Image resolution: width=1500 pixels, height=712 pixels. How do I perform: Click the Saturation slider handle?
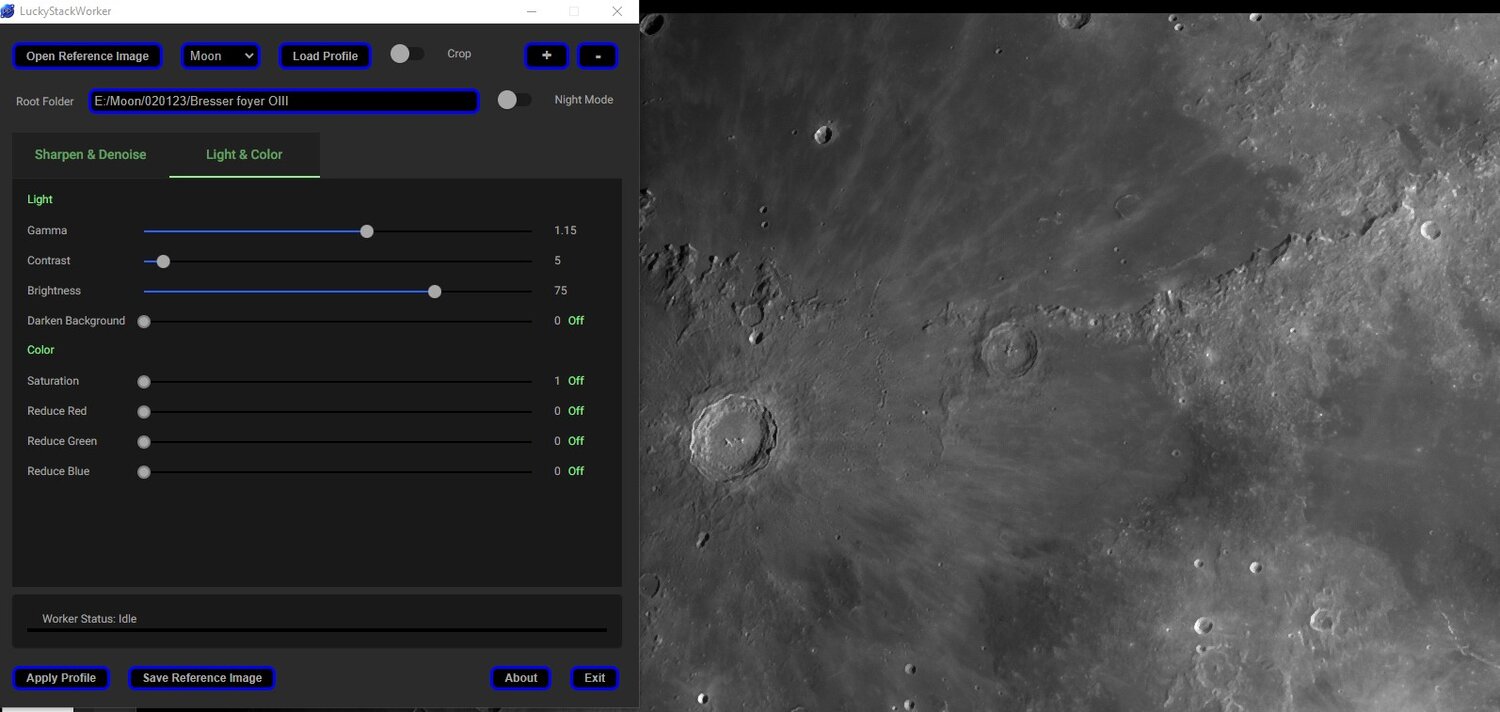pos(144,381)
